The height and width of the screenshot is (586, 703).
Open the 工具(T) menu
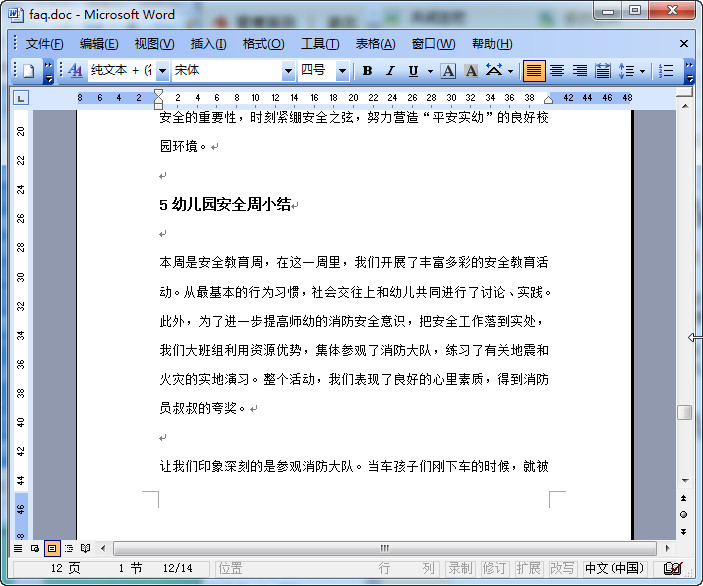(x=320, y=44)
